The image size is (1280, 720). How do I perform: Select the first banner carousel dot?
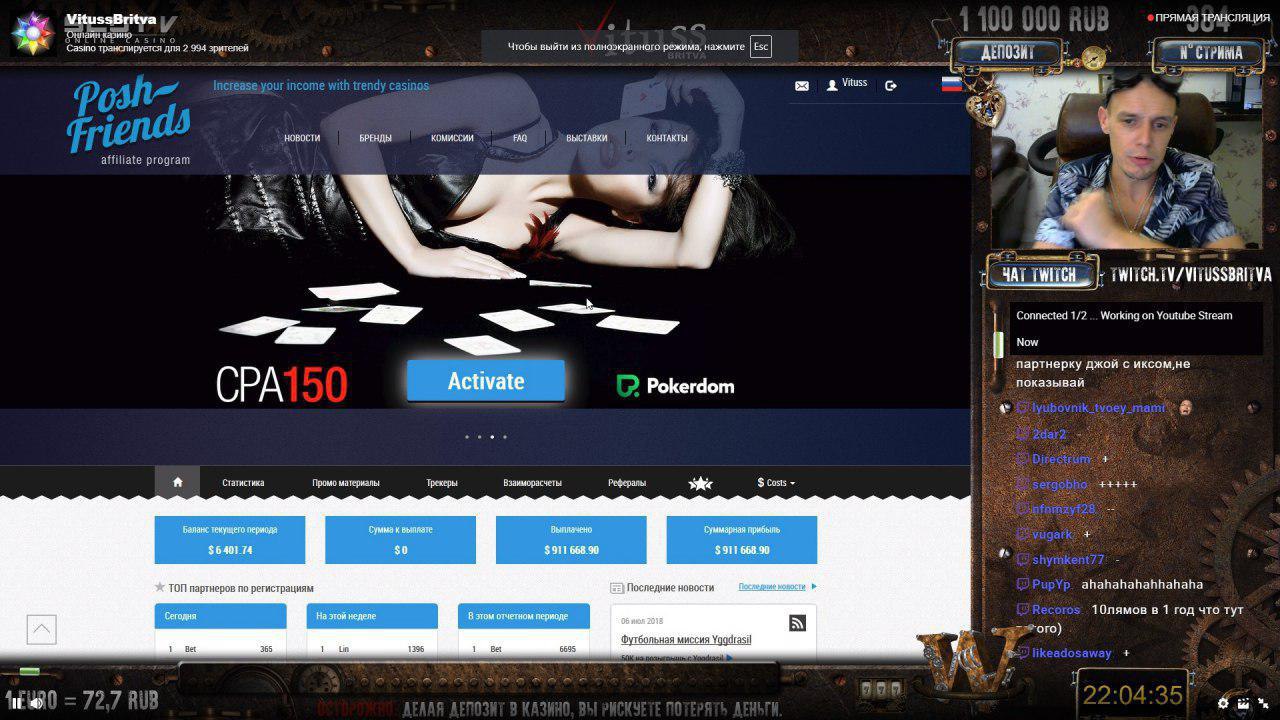(466, 437)
